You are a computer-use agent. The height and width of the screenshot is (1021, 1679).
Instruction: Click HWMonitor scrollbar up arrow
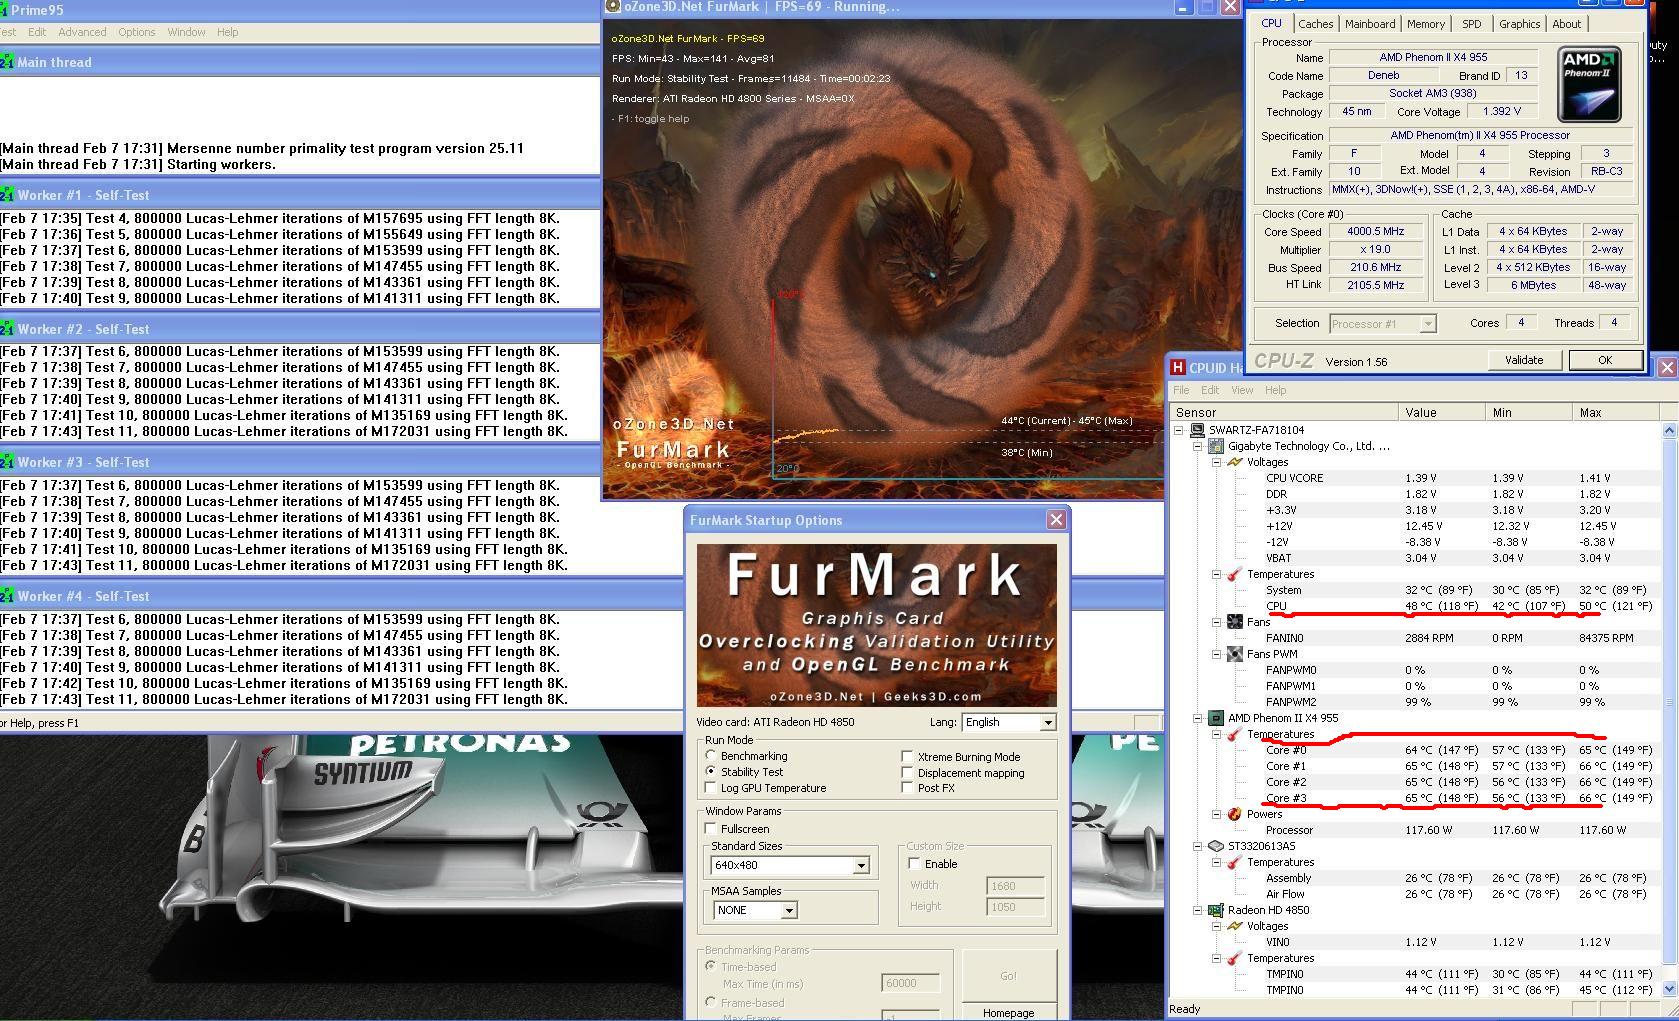pos(1669,430)
